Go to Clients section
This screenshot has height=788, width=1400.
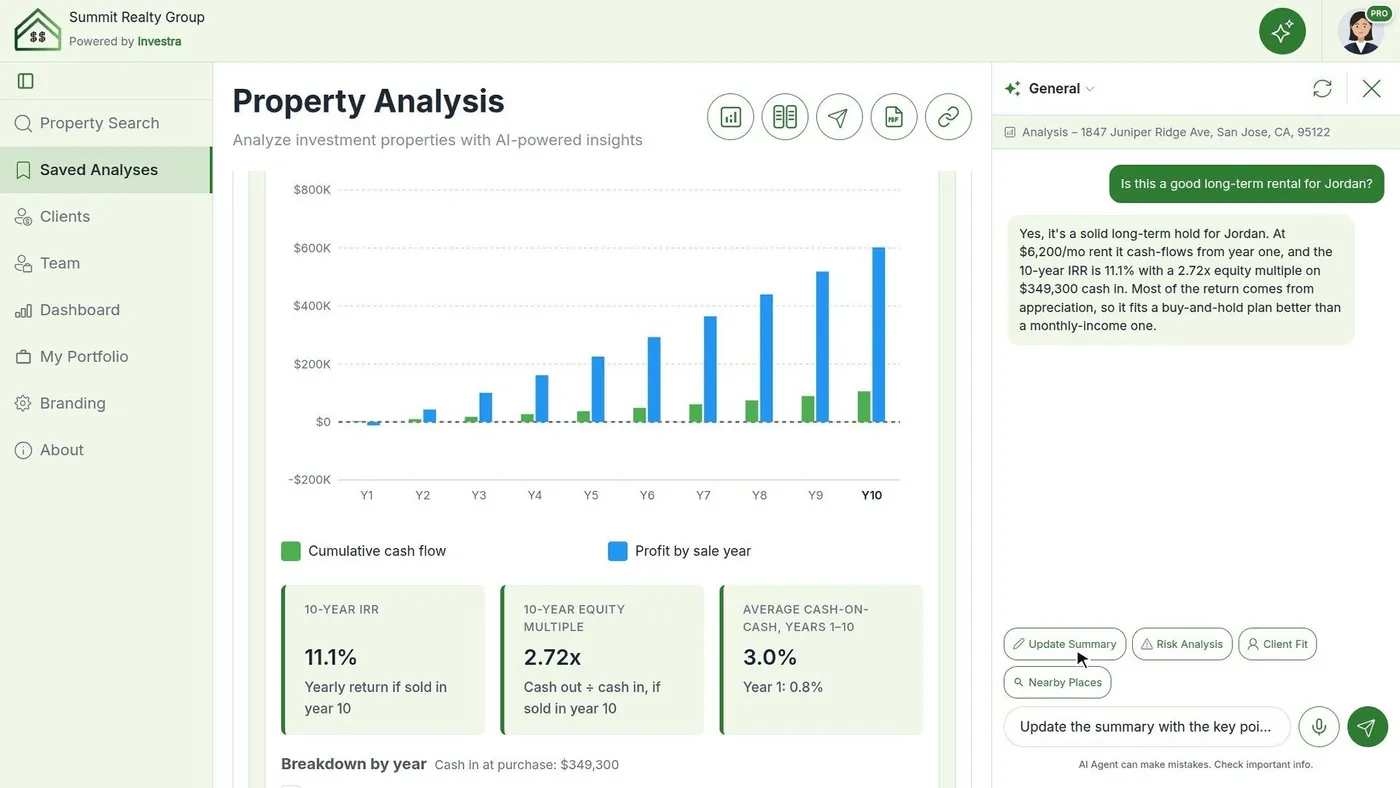[x=106, y=217]
